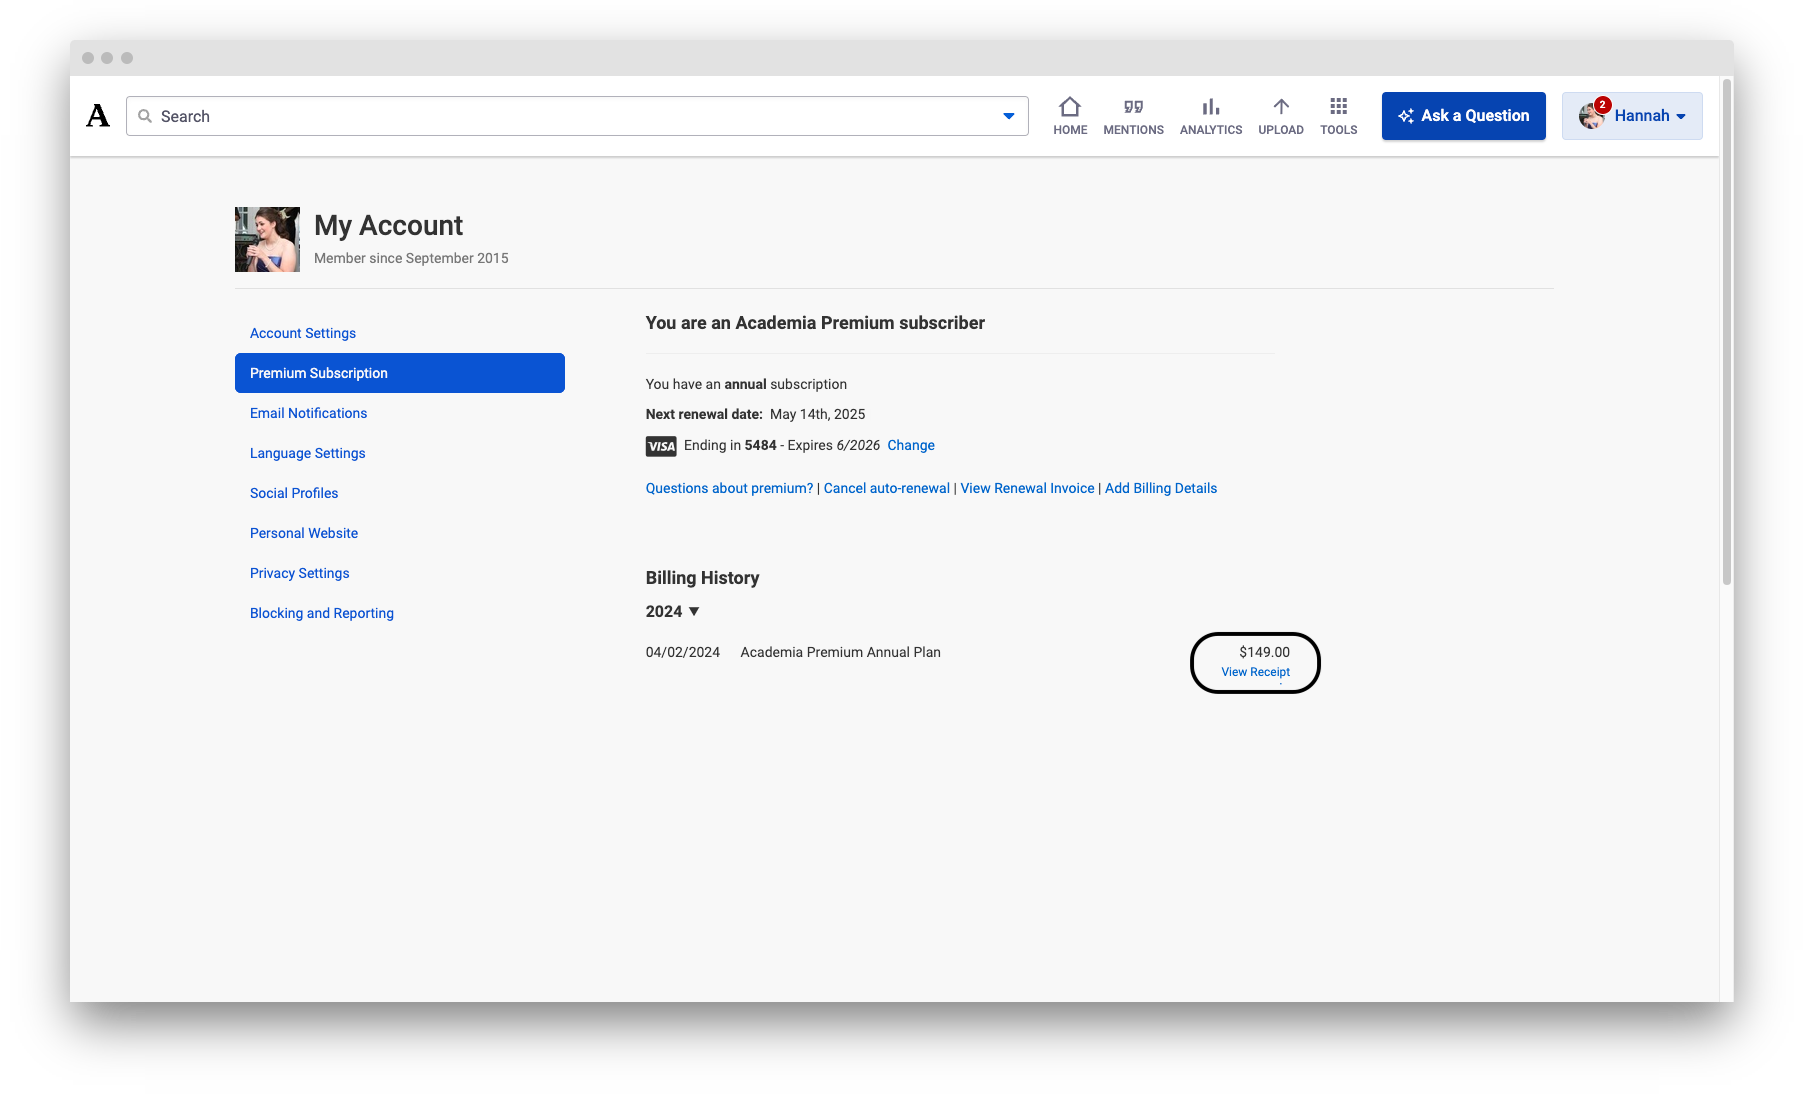
Task: Open Email Notifications
Action: pyautogui.click(x=308, y=413)
